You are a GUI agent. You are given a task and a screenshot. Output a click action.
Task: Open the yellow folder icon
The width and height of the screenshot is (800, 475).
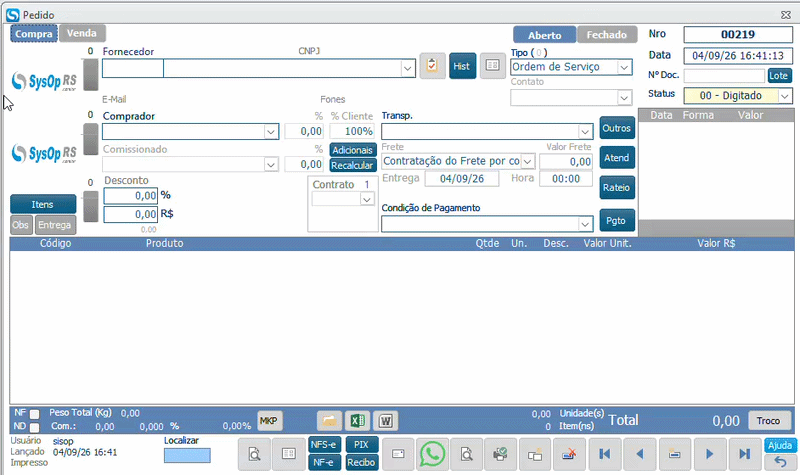[x=329, y=421]
